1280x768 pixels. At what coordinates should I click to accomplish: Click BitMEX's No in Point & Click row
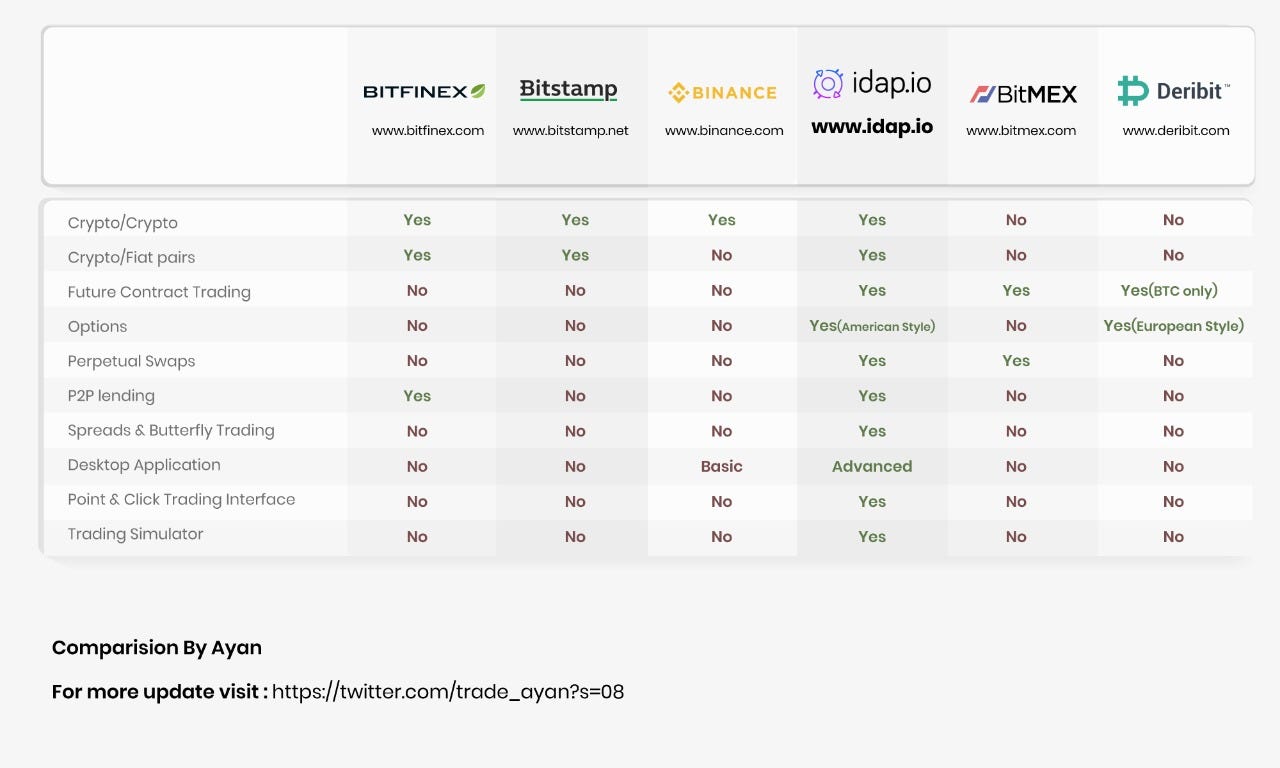(x=1016, y=501)
